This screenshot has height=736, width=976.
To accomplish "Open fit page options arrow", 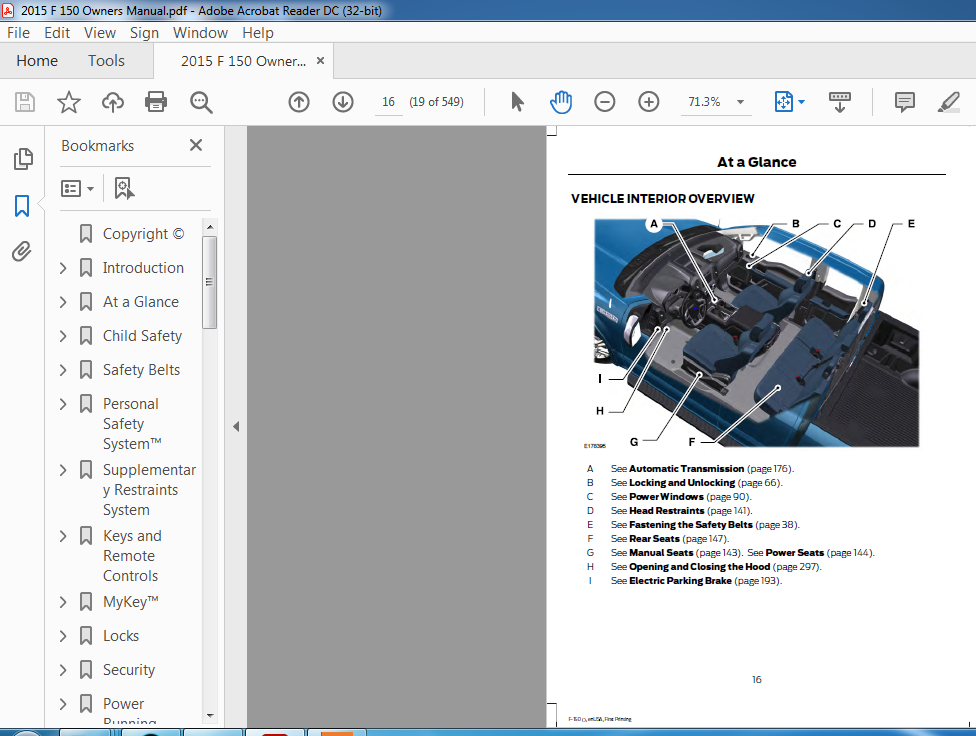I will coord(801,102).
